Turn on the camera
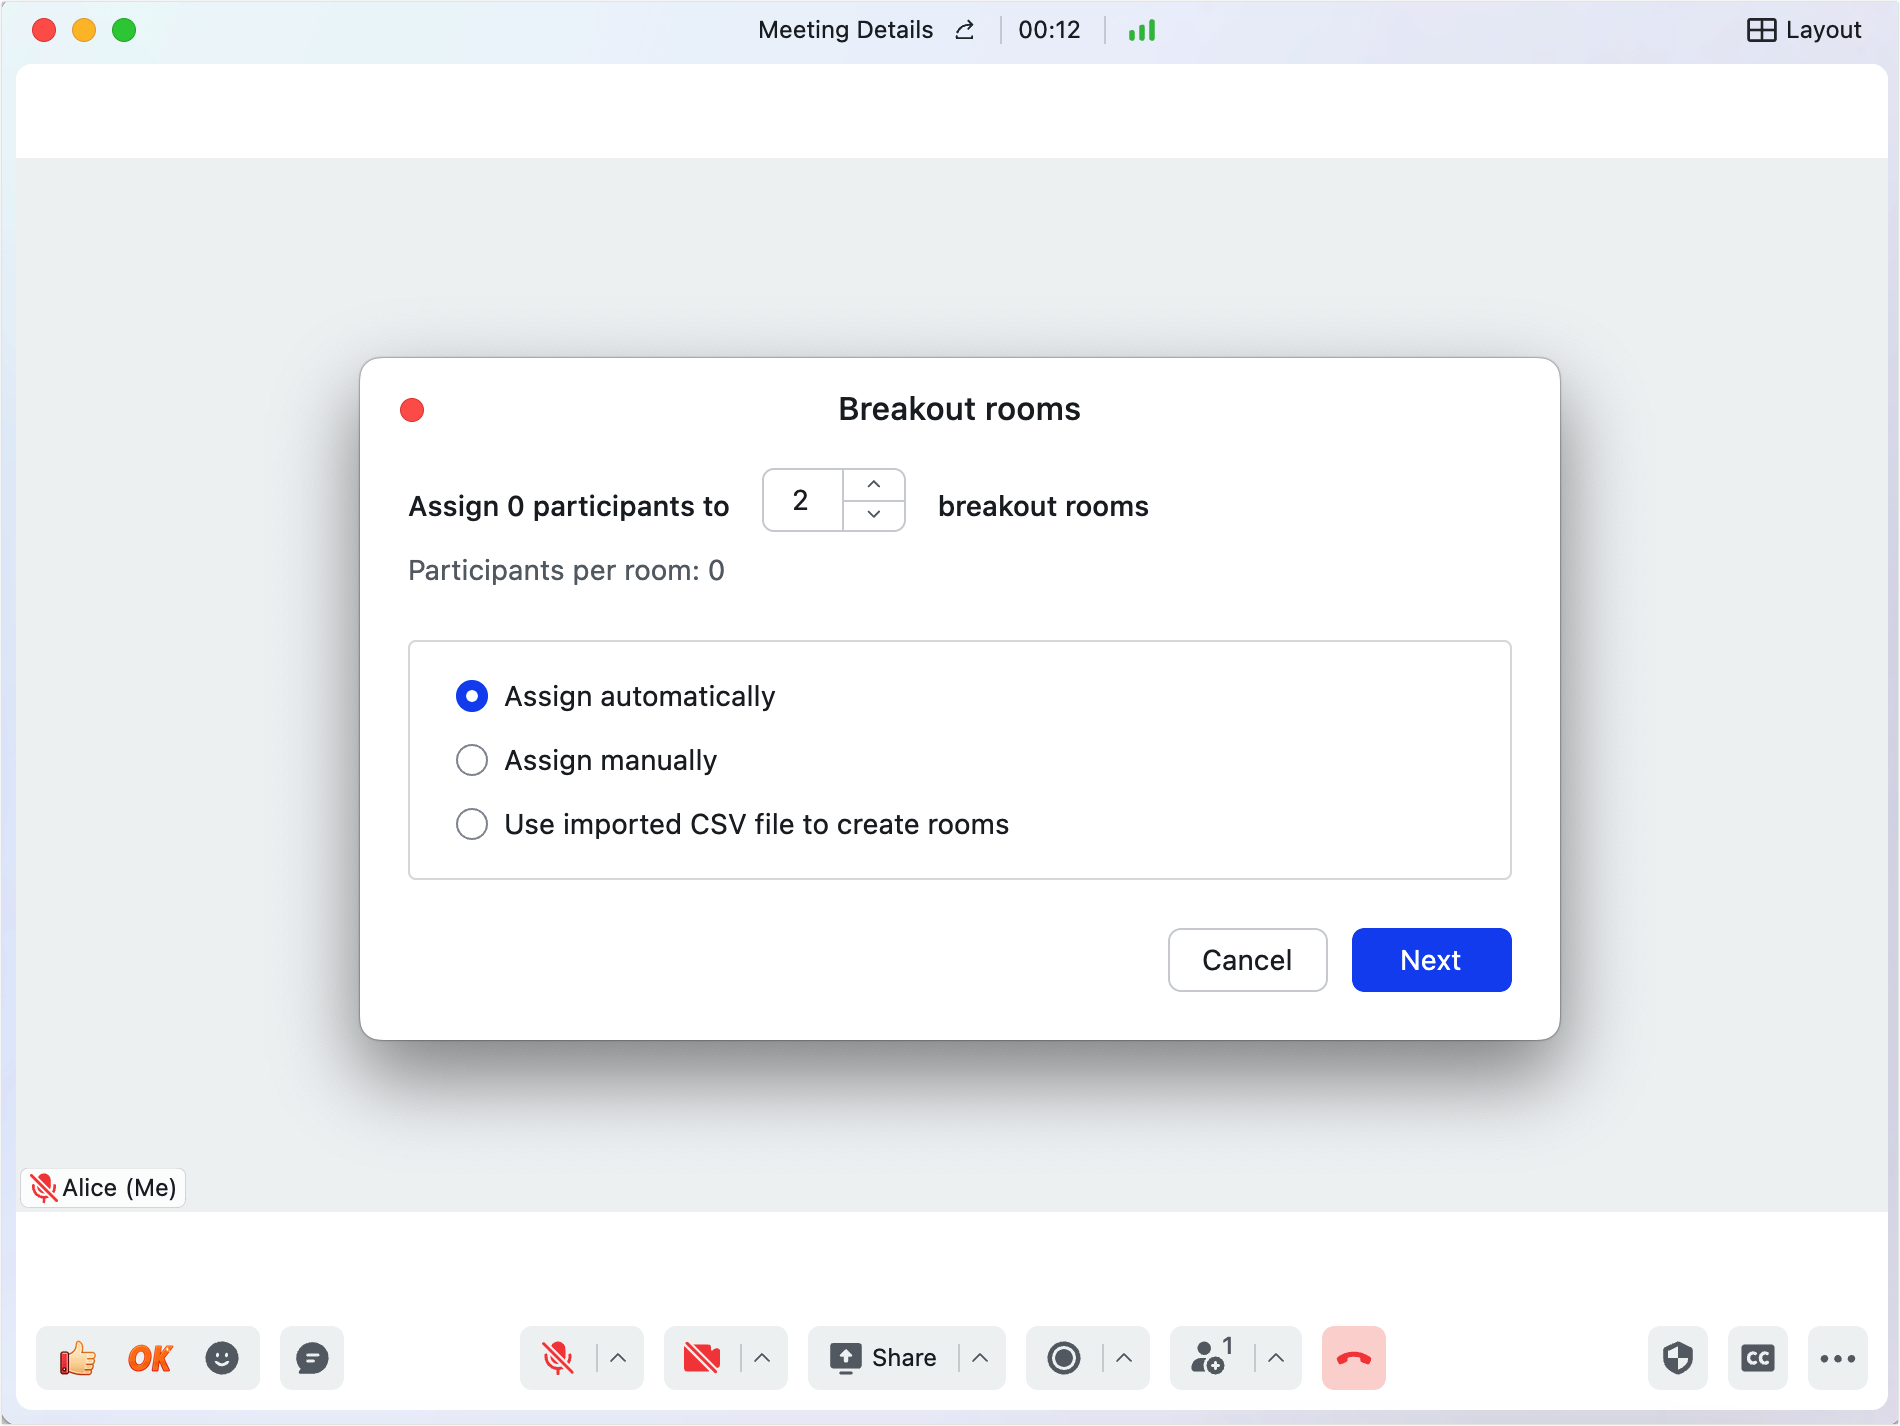The width and height of the screenshot is (1900, 1426). [702, 1358]
